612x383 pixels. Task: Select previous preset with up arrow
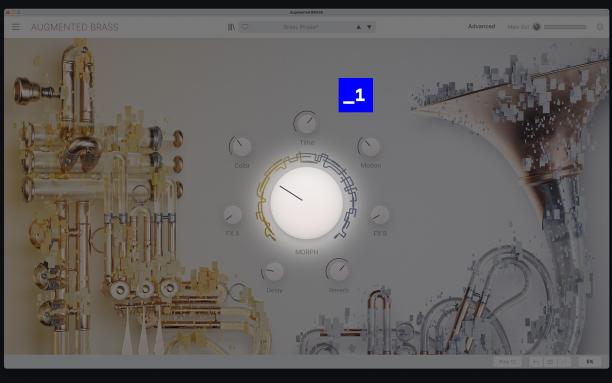coord(358,27)
